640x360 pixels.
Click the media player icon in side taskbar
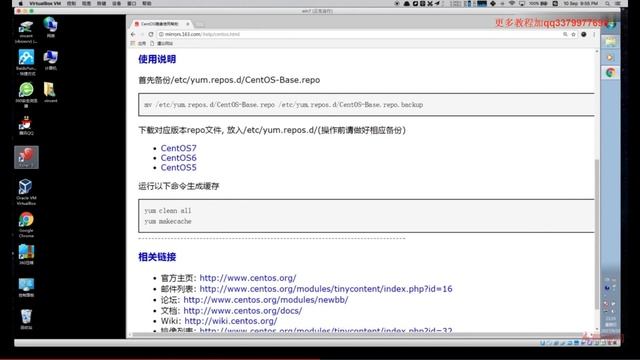pos(611,58)
